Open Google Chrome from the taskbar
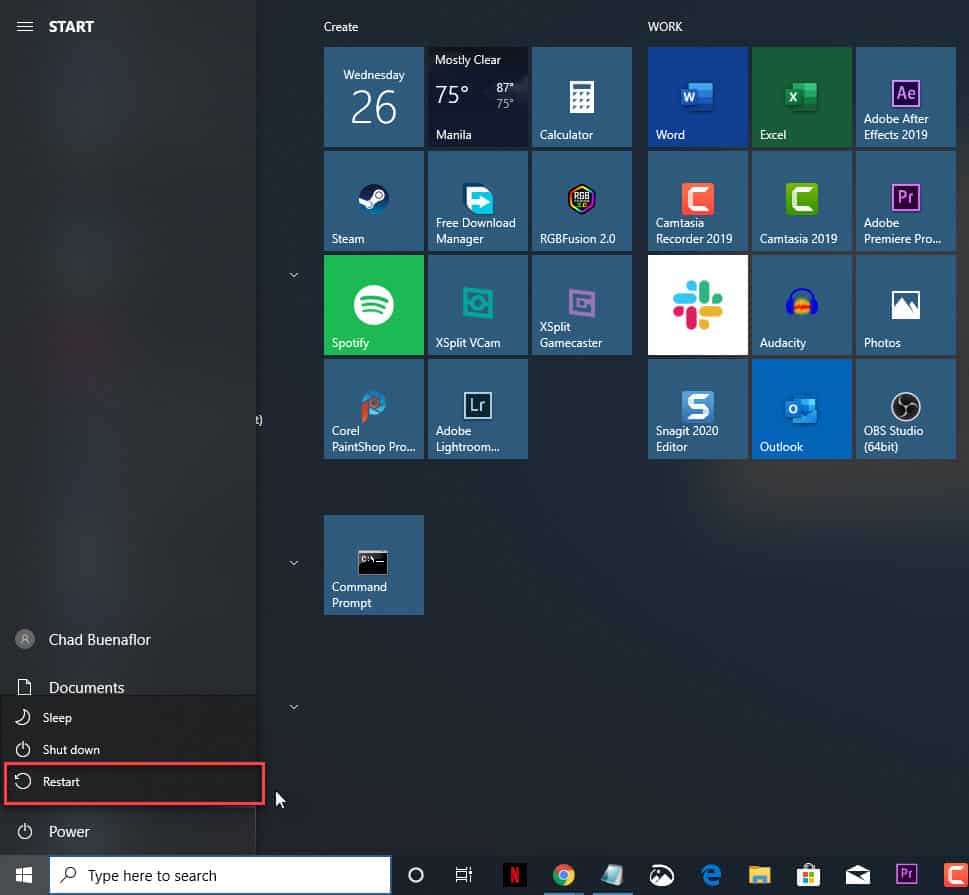The width and height of the screenshot is (969, 895). coord(563,875)
